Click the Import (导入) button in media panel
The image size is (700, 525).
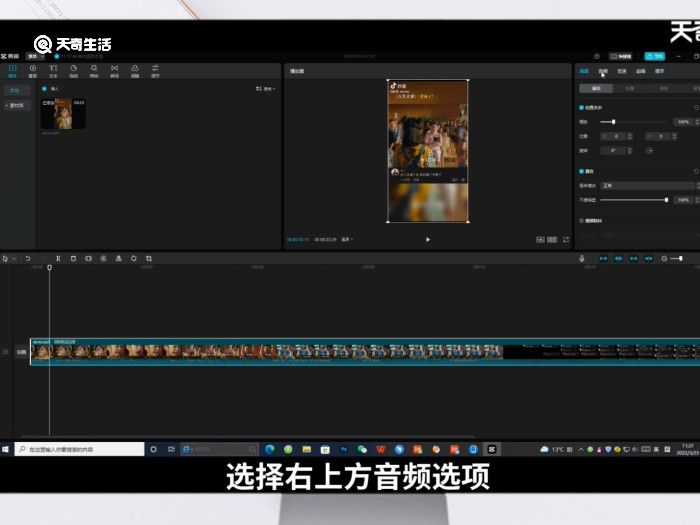click(51, 89)
